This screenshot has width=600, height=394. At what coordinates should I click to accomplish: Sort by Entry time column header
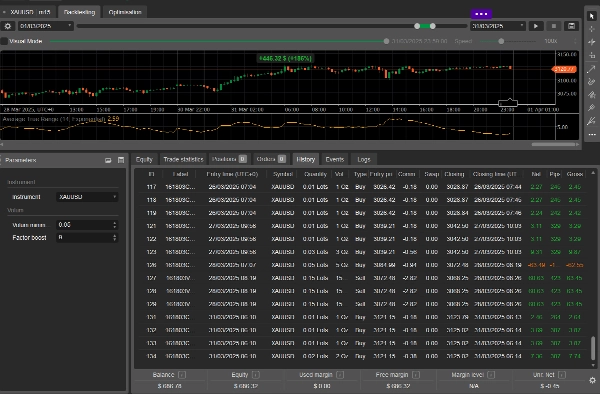pyautogui.click(x=232, y=174)
